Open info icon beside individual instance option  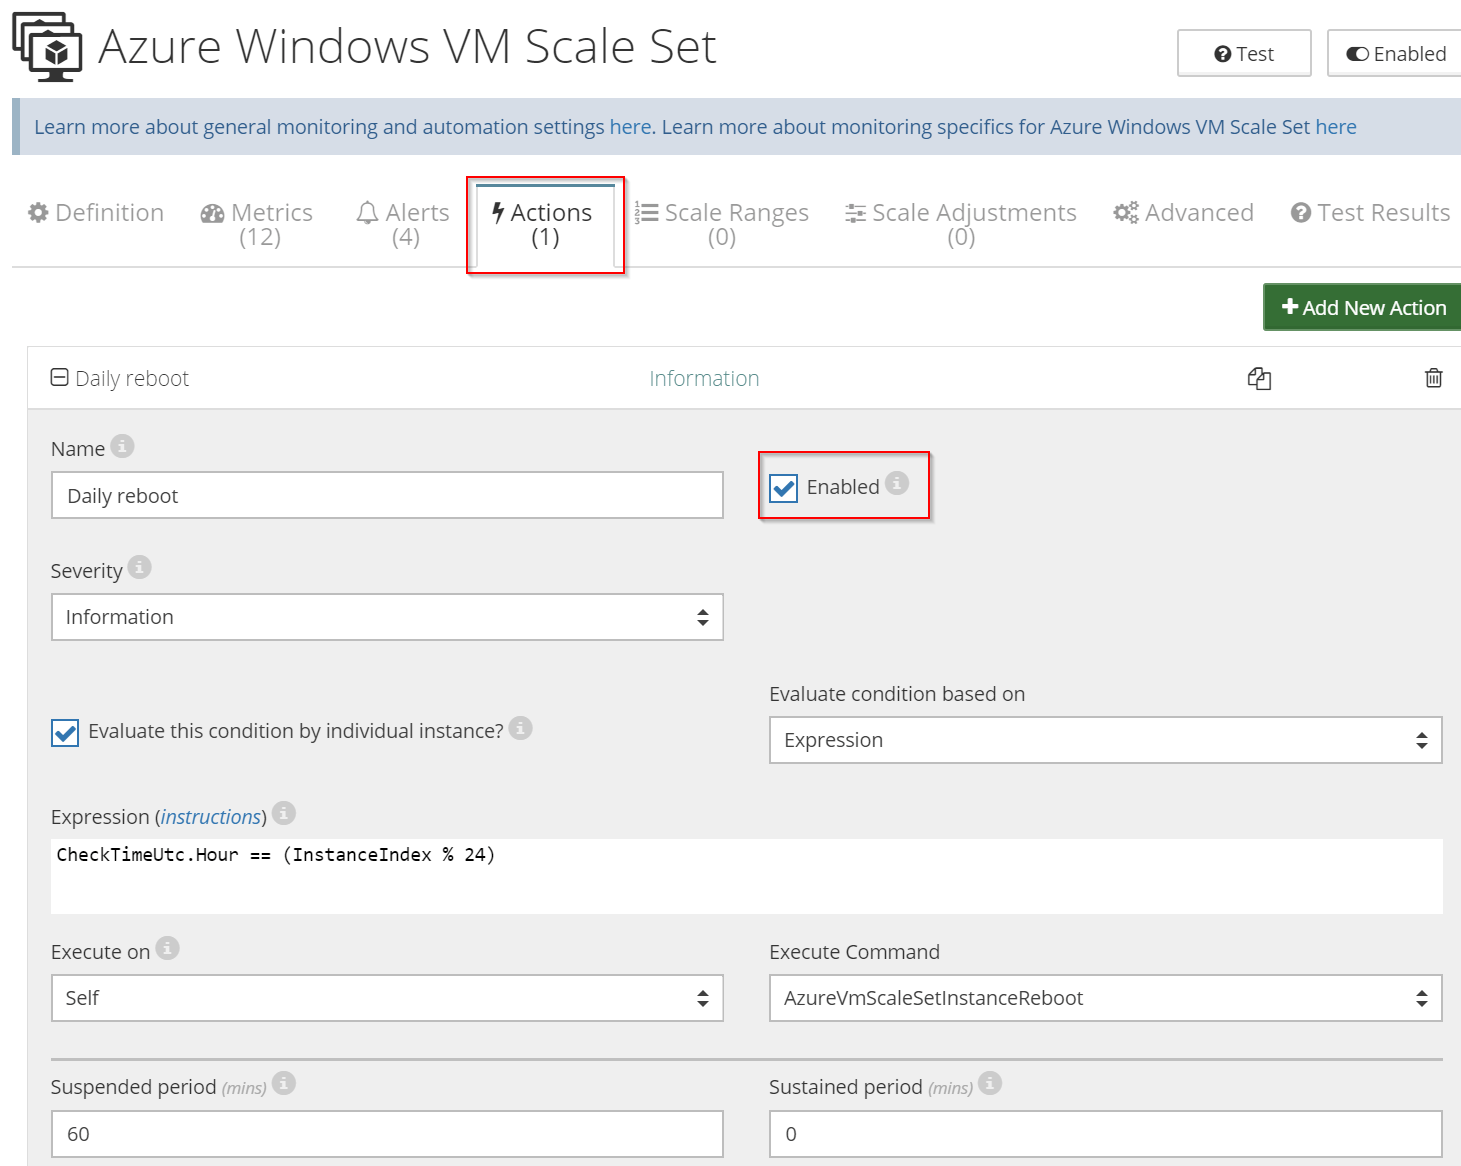click(520, 728)
